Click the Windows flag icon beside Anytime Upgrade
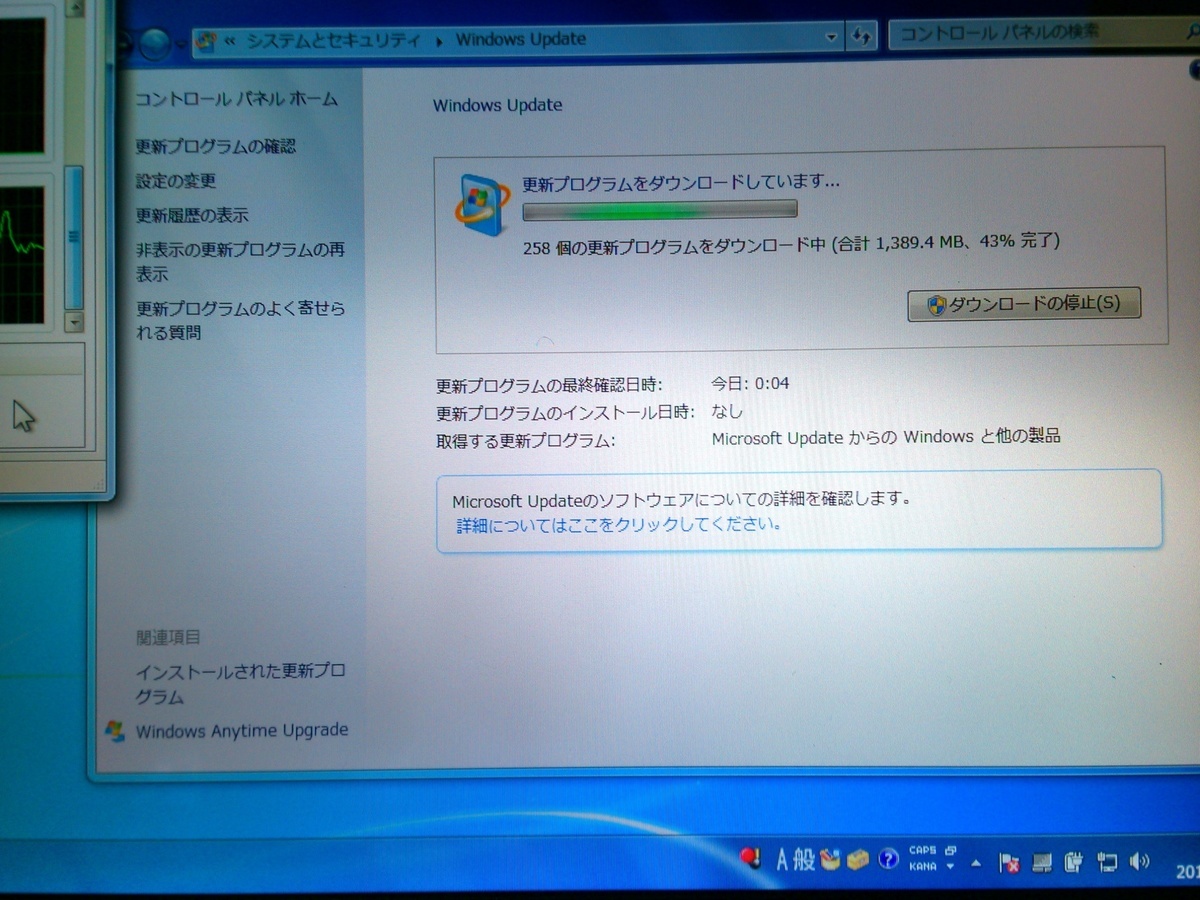 tap(116, 730)
